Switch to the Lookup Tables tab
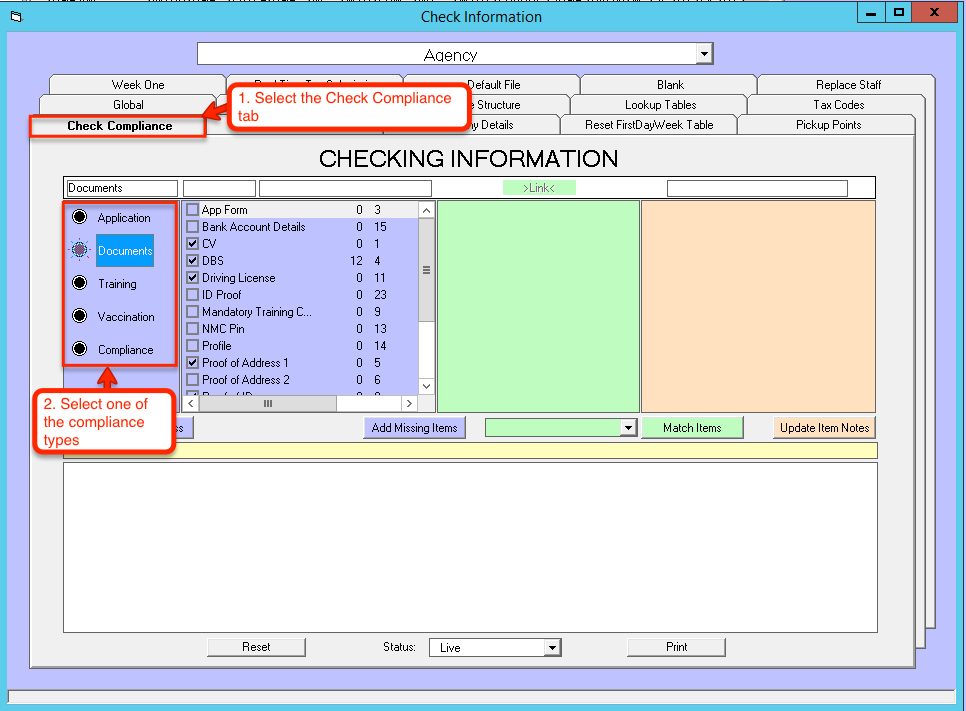This screenshot has width=966, height=711. pos(660,105)
